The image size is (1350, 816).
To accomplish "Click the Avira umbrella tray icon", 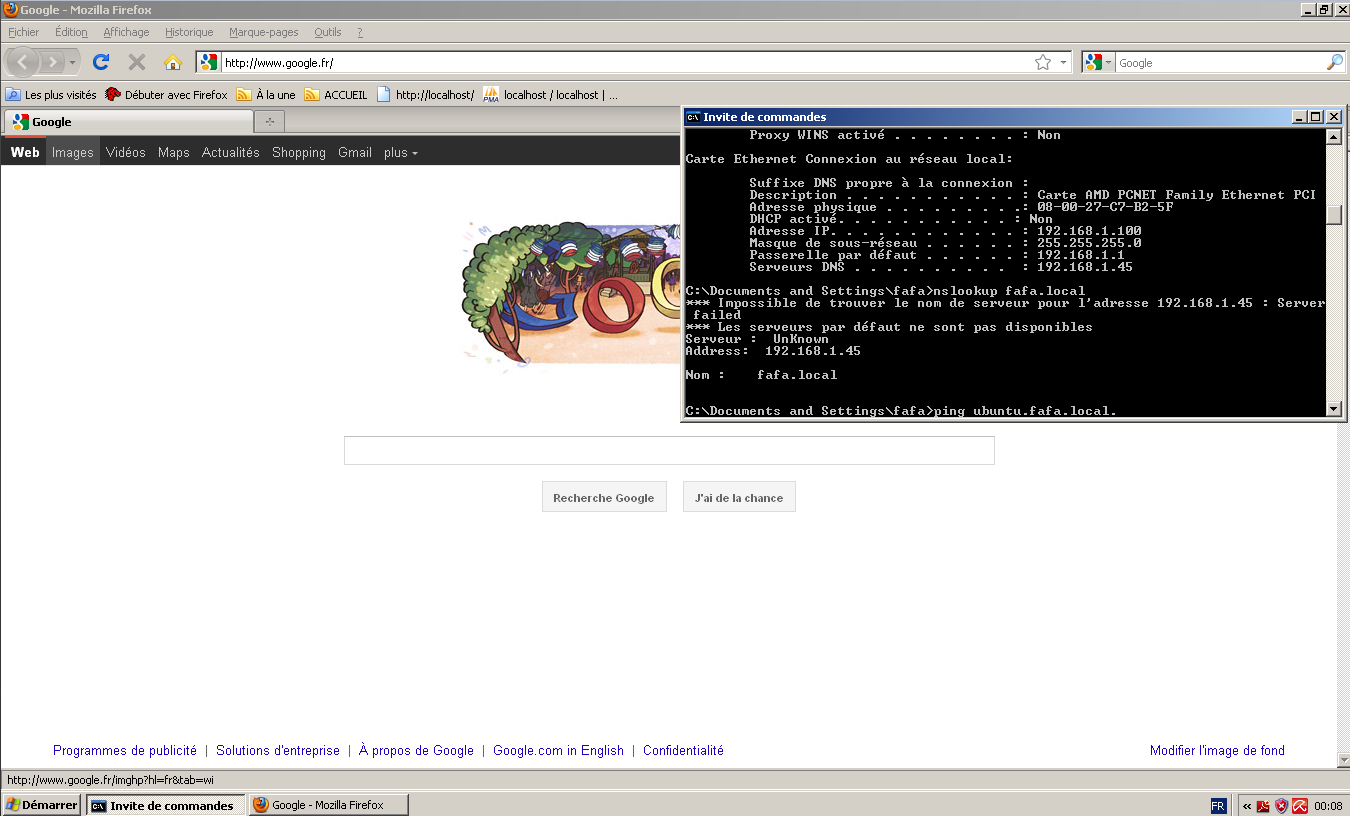I will [1300, 805].
